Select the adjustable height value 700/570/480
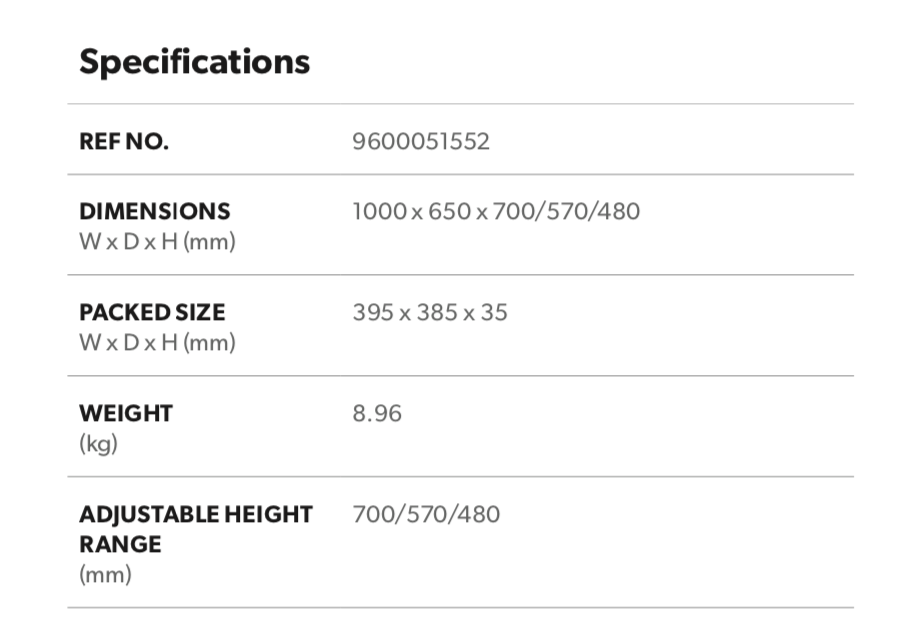The height and width of the screenshot is (640, 904). pyautogui.click(x=426, y=514)
